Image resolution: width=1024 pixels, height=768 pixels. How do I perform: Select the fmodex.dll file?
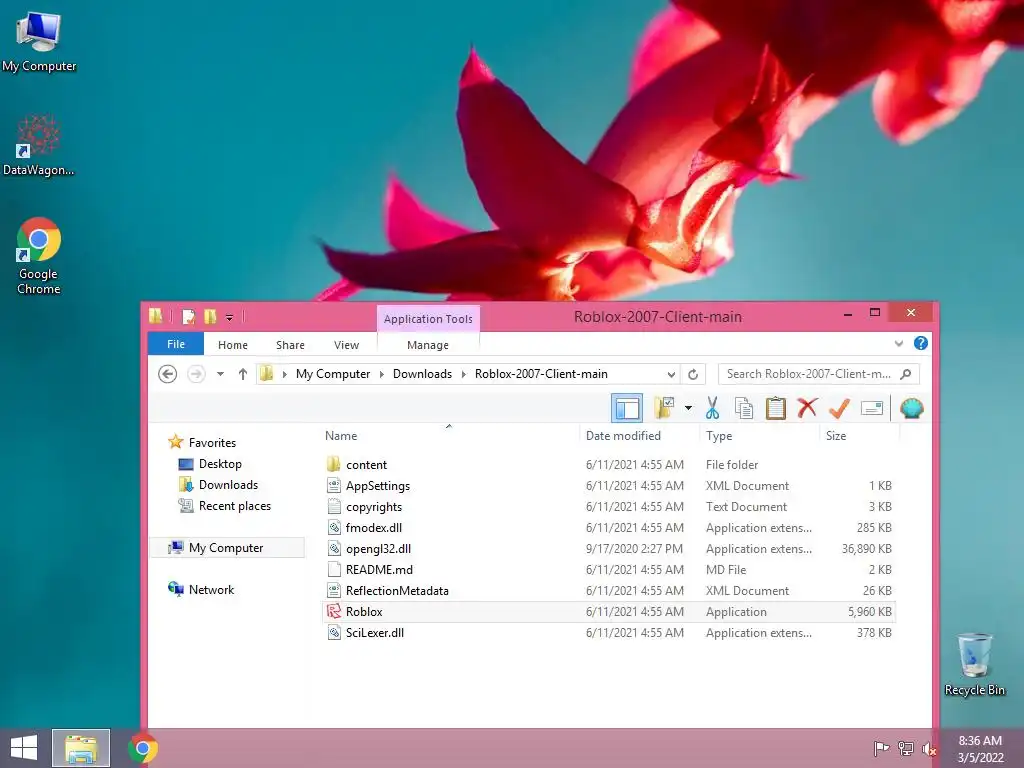coord(609,527)
